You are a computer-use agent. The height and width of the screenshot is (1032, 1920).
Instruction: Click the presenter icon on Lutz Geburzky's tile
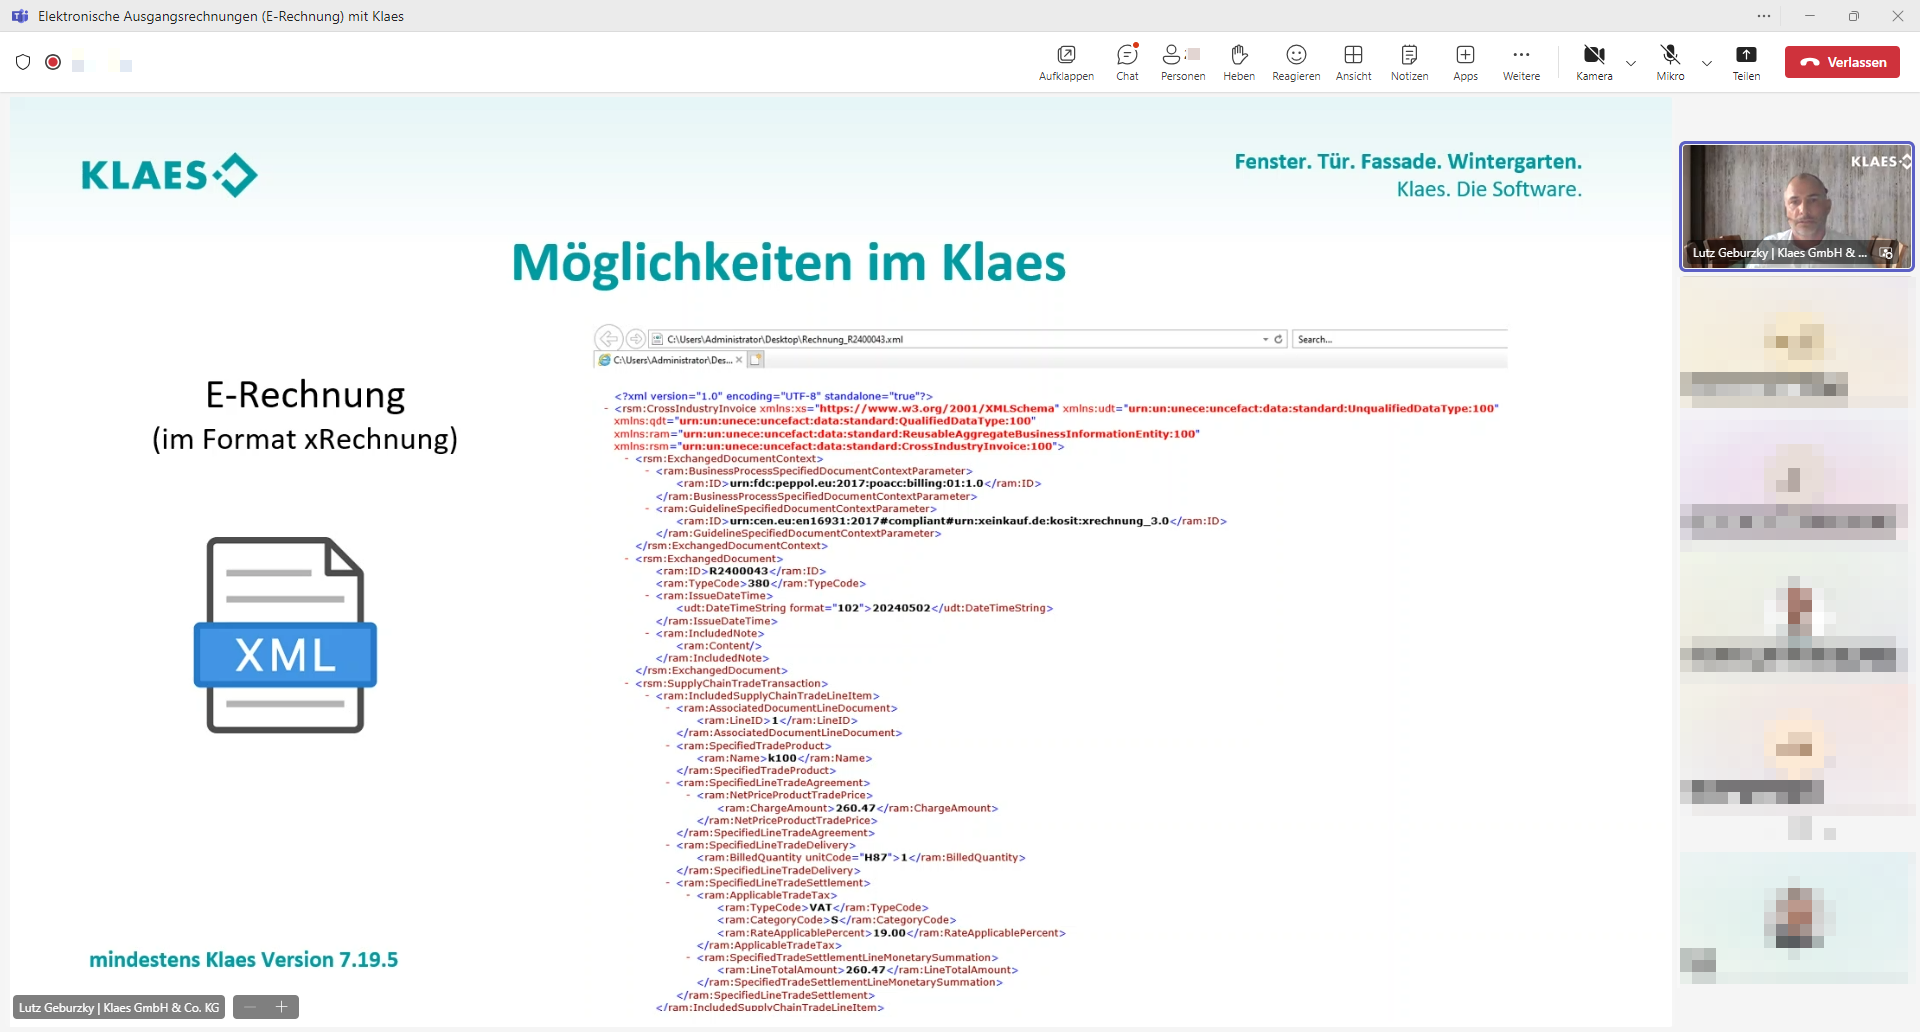click(1886, 253)
